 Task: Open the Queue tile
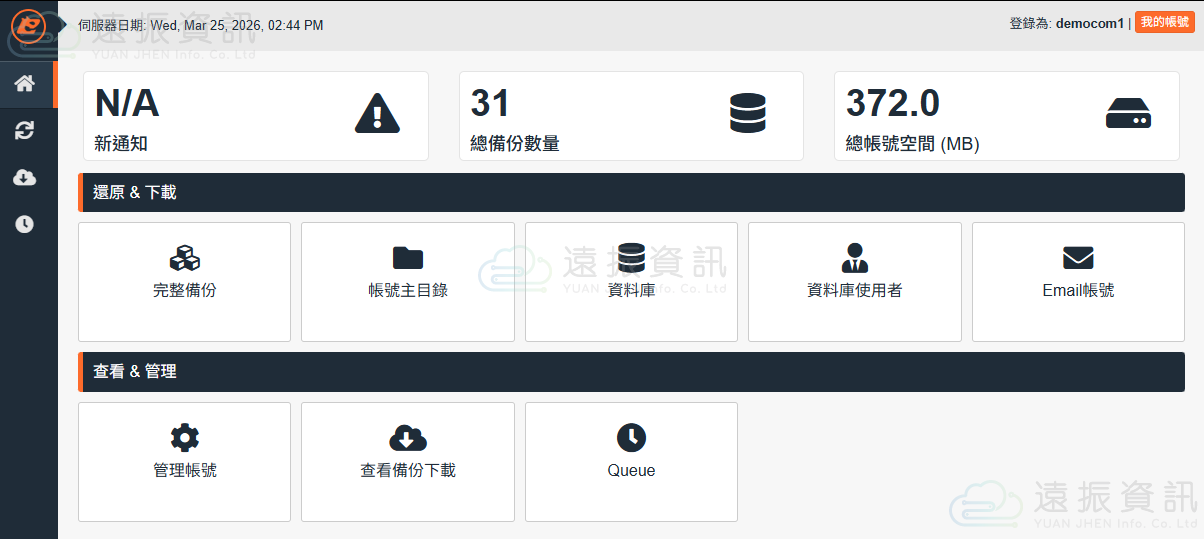point(631,461)
